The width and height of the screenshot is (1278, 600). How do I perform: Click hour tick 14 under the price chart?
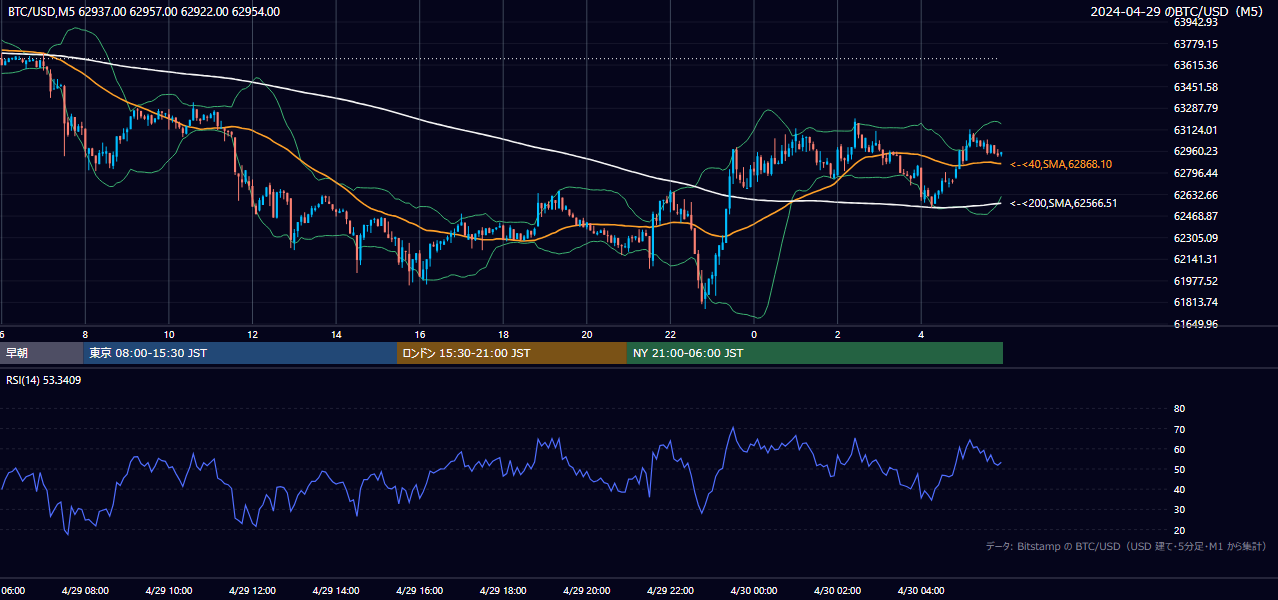coord(336,334)
